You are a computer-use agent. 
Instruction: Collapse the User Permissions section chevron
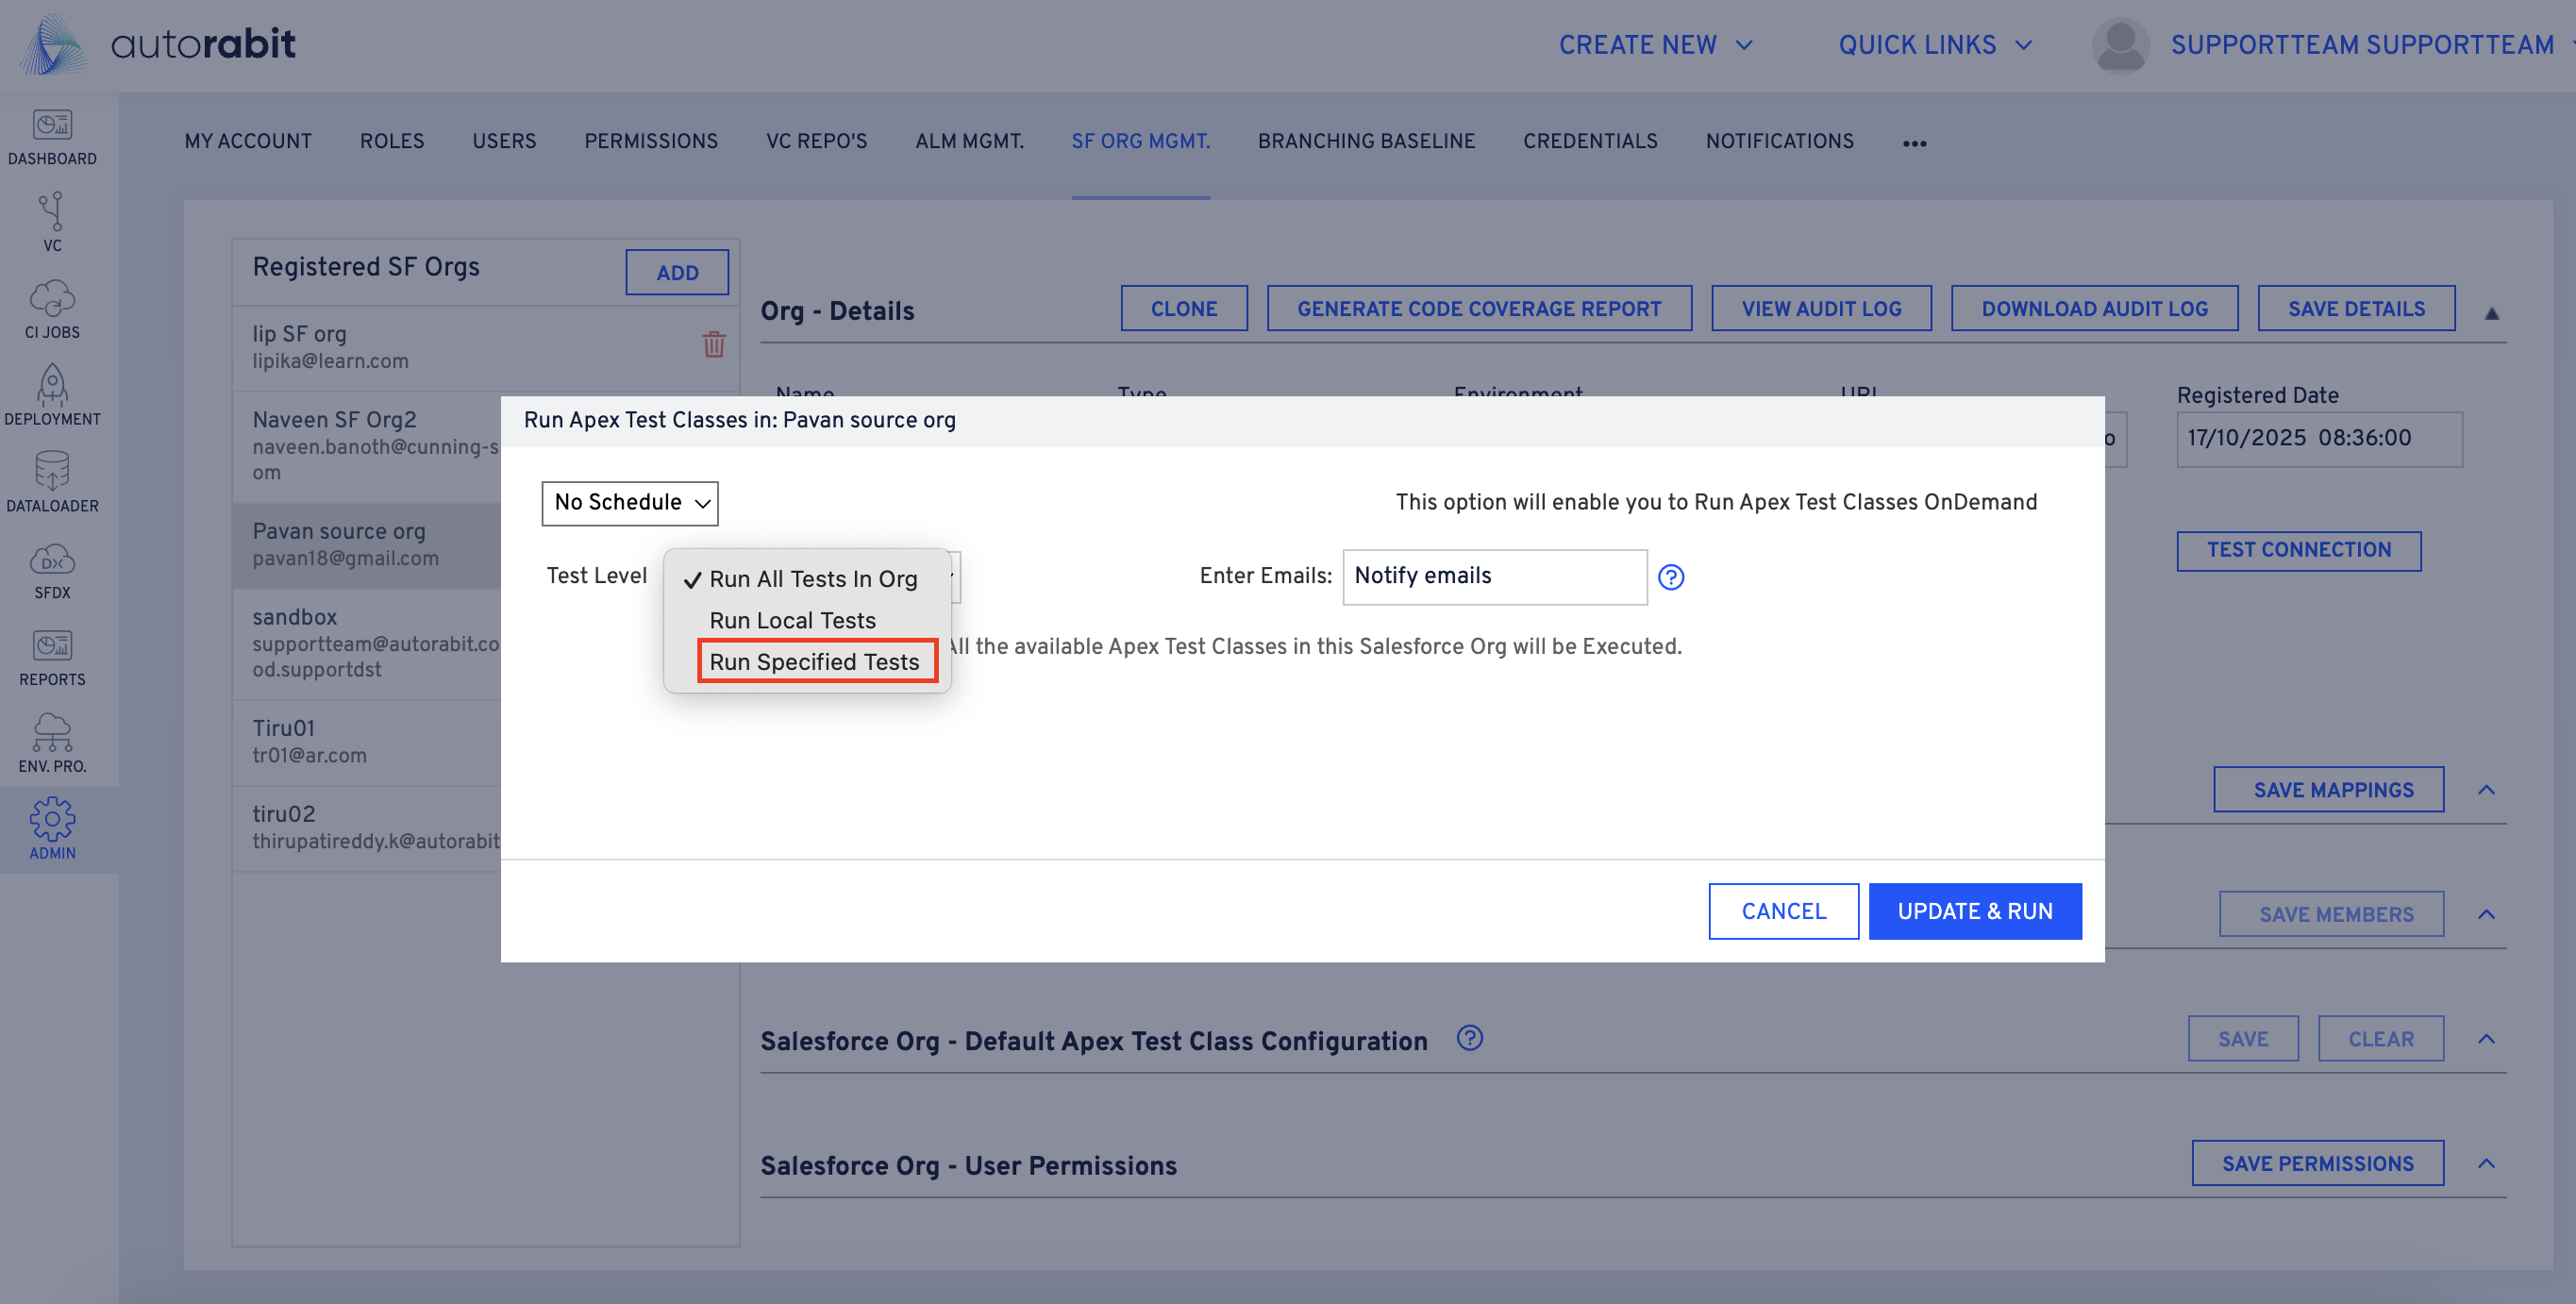tap(2486, 1163)
